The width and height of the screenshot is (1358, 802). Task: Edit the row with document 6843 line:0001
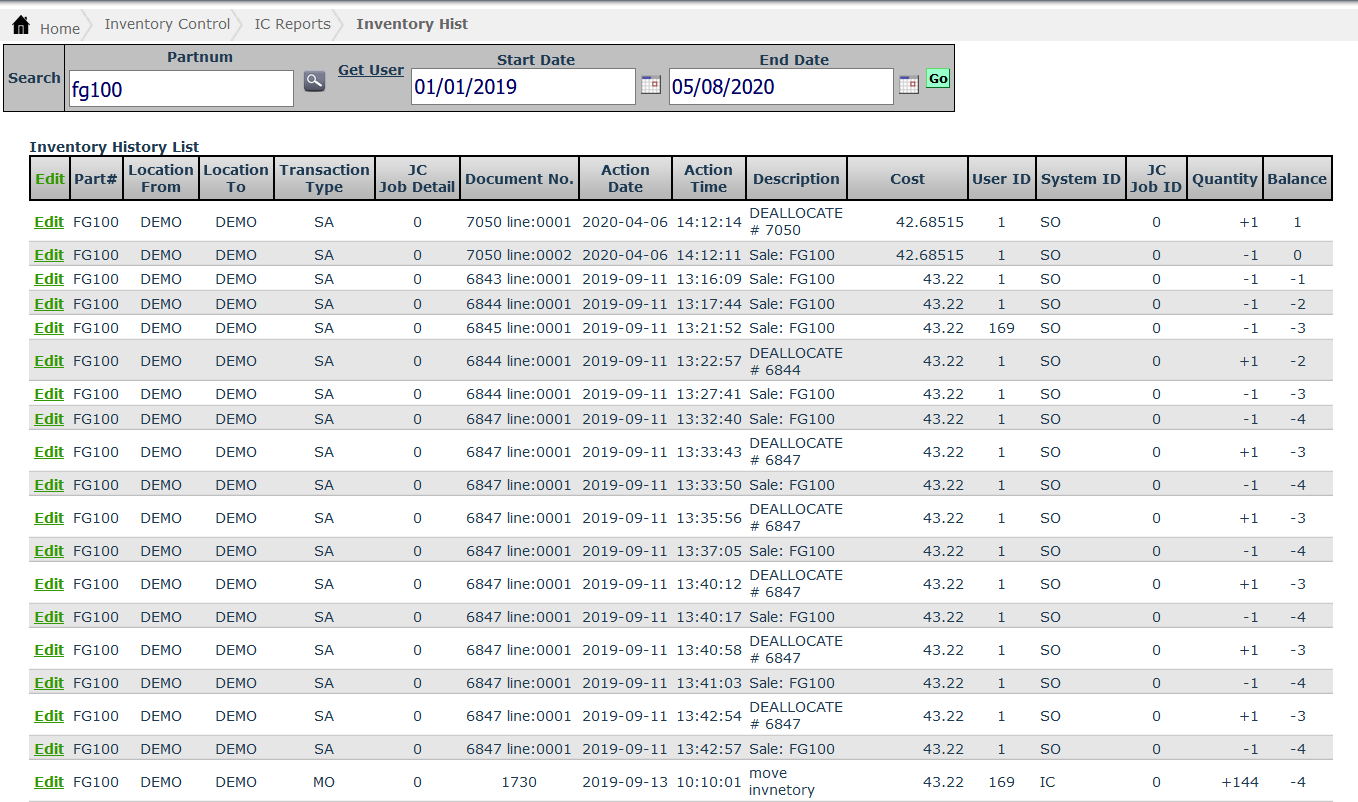point(49,279)
